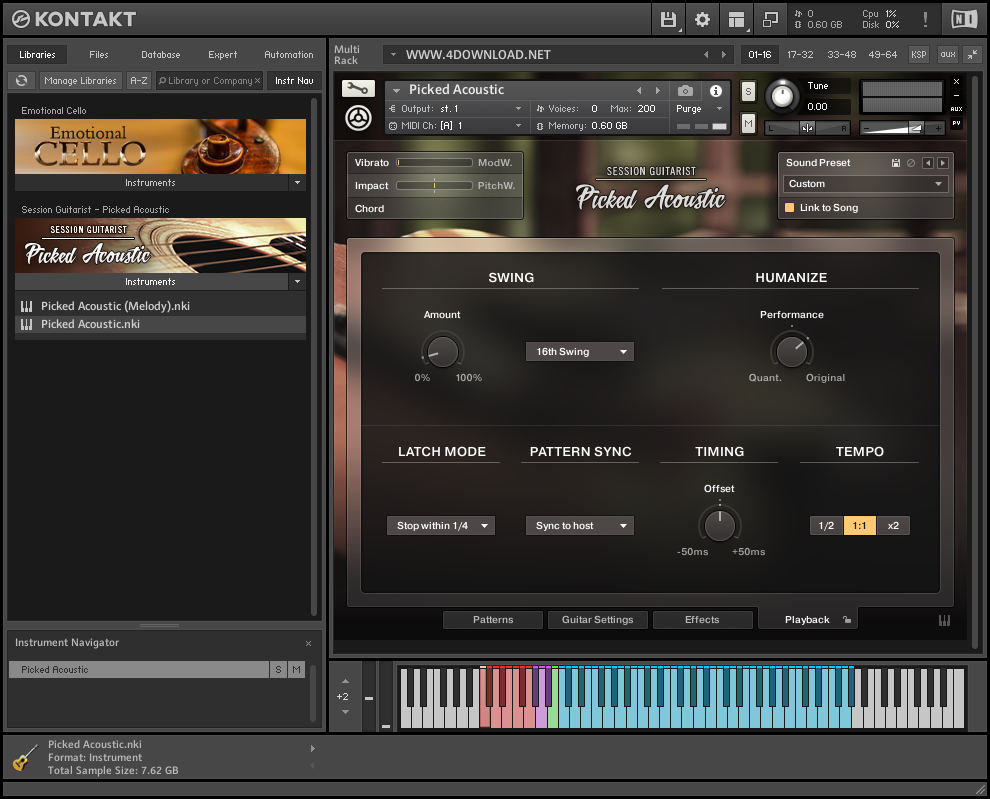Click the KSP button
This screenshot has width=990, height=799.
(919, 55)
